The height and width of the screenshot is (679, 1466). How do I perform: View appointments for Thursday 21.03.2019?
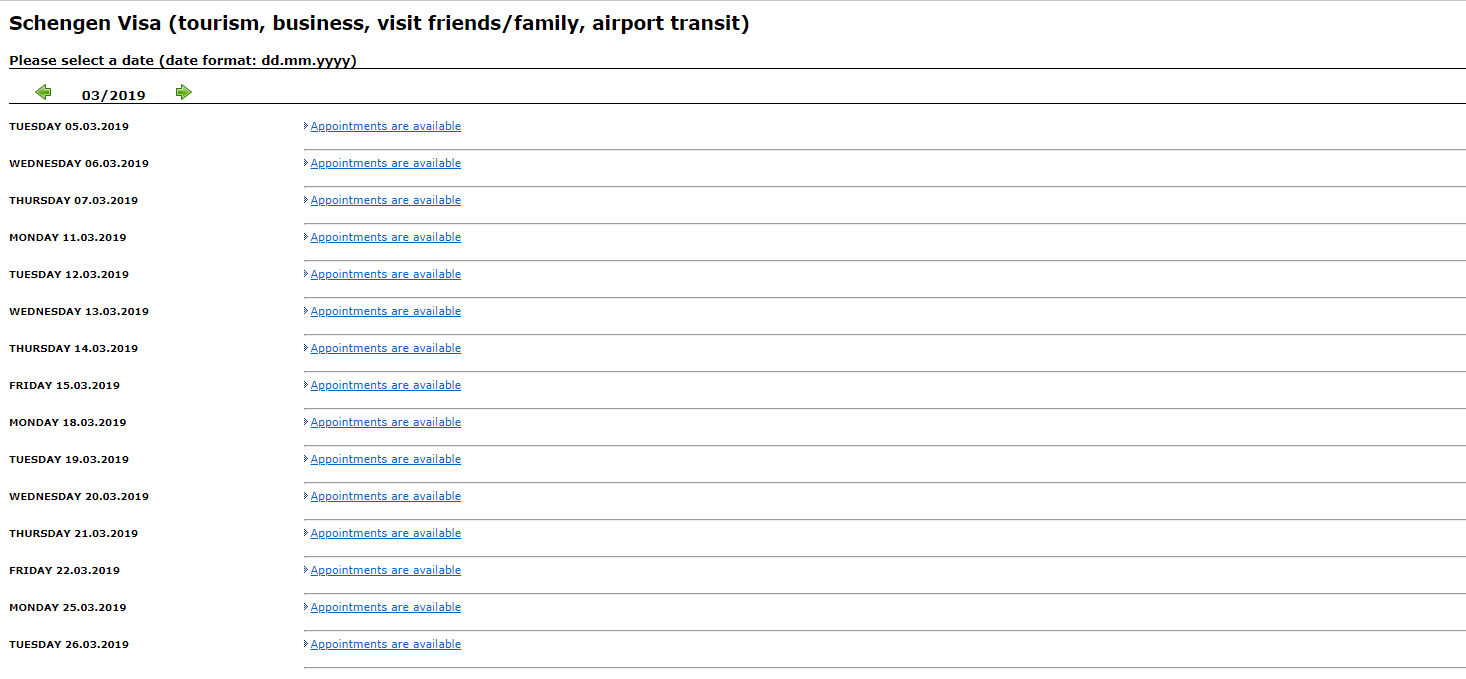pos(386,533)
